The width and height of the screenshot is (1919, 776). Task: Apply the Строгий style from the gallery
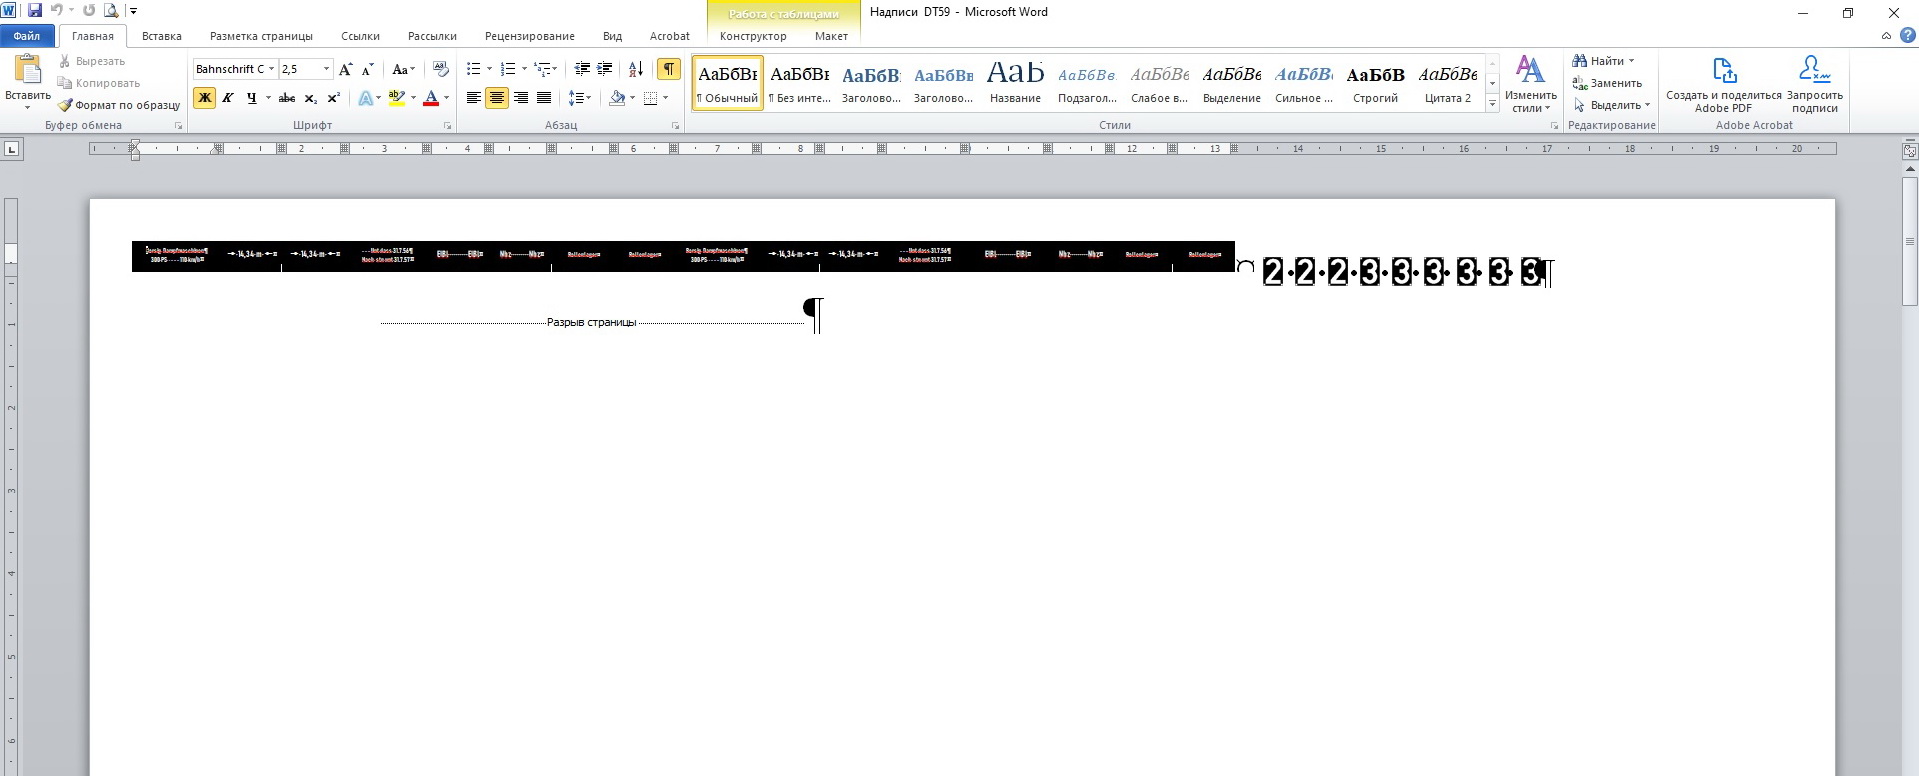click(1375, 83)
